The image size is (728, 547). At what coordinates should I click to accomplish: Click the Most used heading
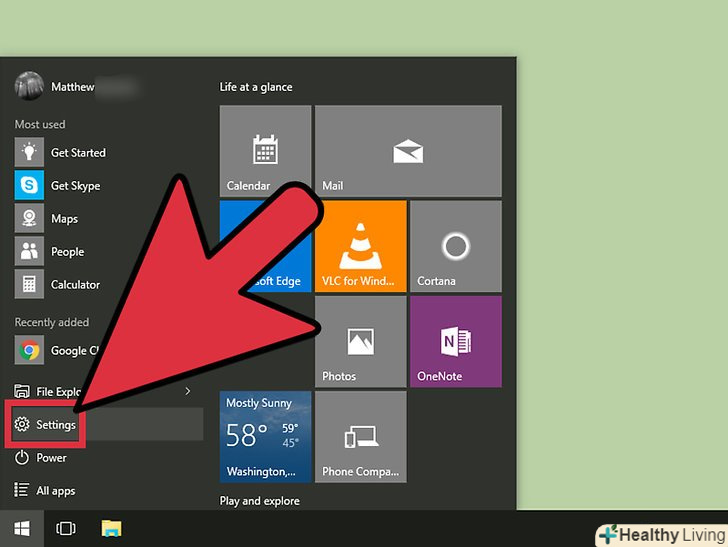(x=40, y=124)
